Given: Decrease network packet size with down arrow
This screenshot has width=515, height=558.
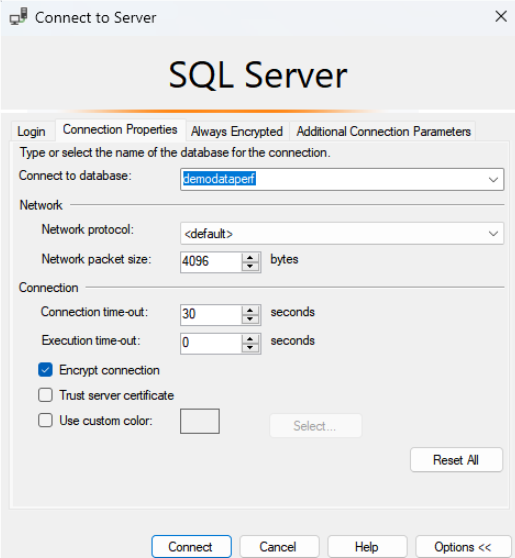Looking at the screenshot, I should point(250,267).
